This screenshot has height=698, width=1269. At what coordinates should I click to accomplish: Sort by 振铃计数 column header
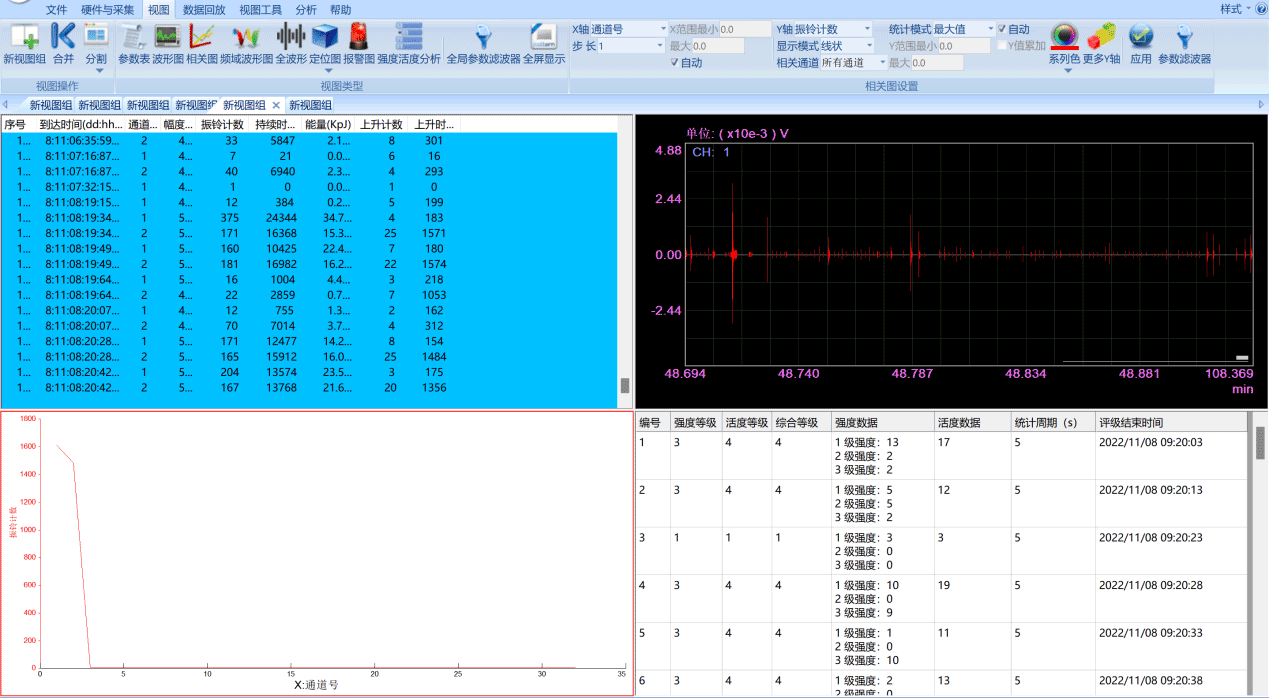(223, 125)
